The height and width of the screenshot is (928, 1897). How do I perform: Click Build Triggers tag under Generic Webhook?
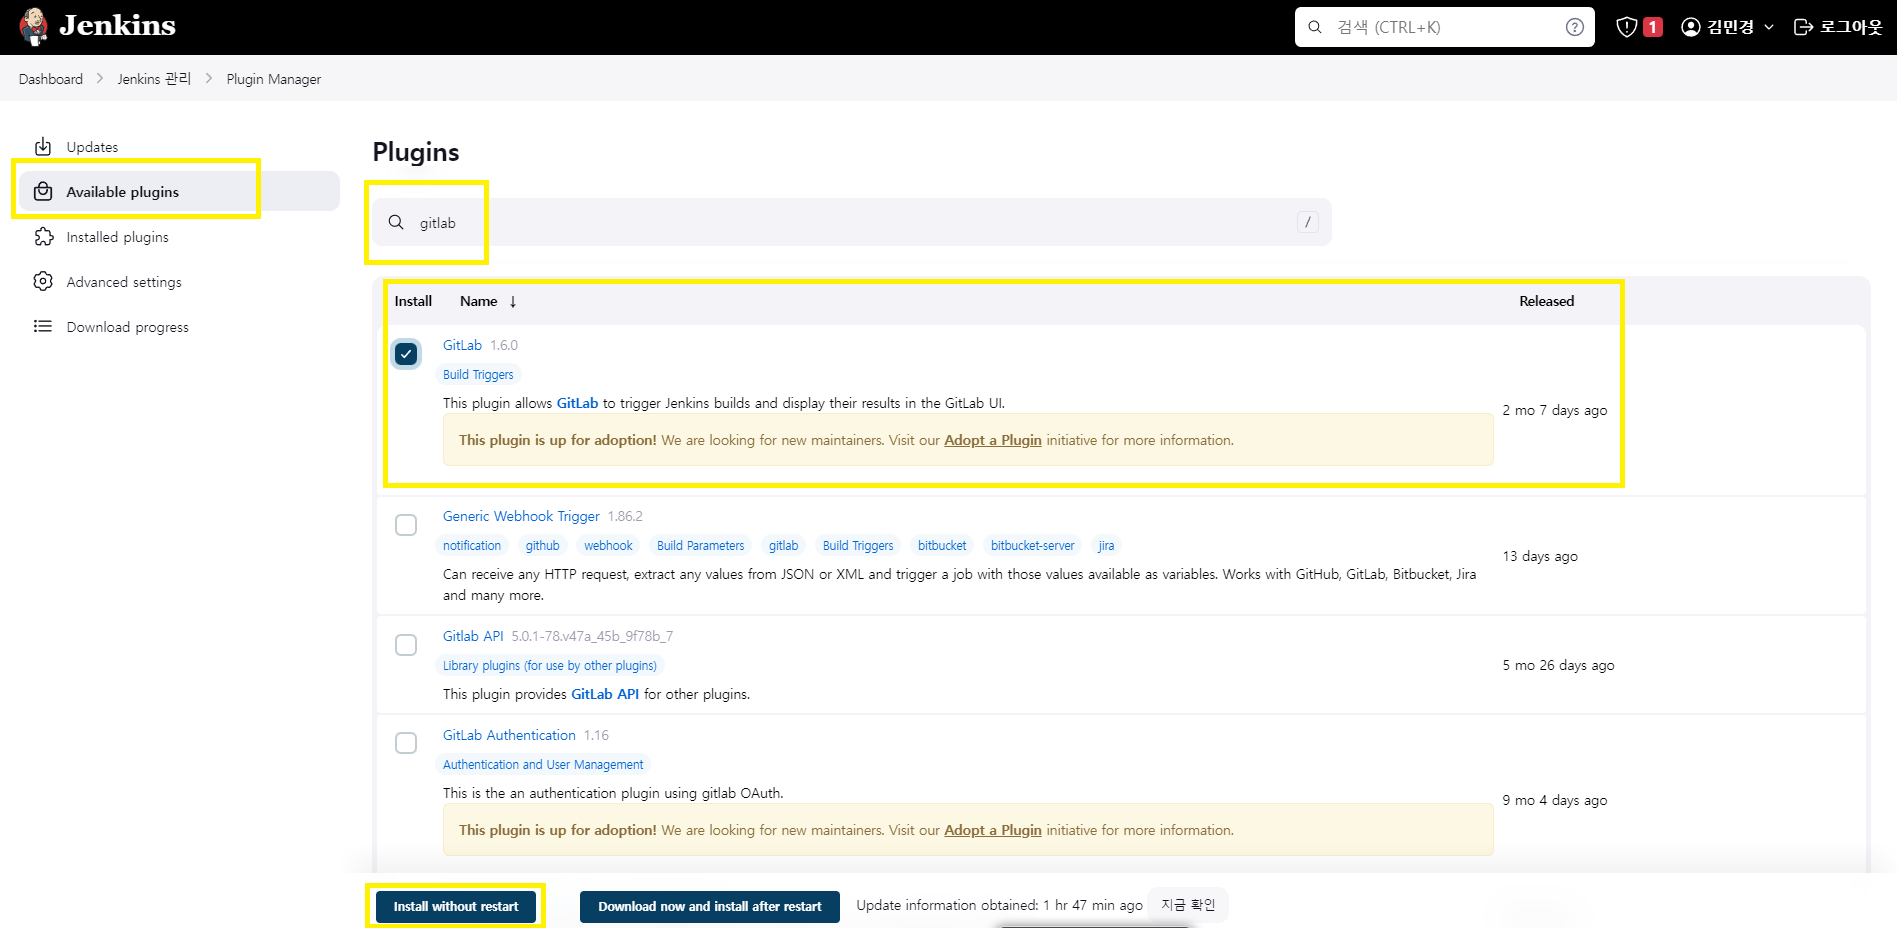858,546
